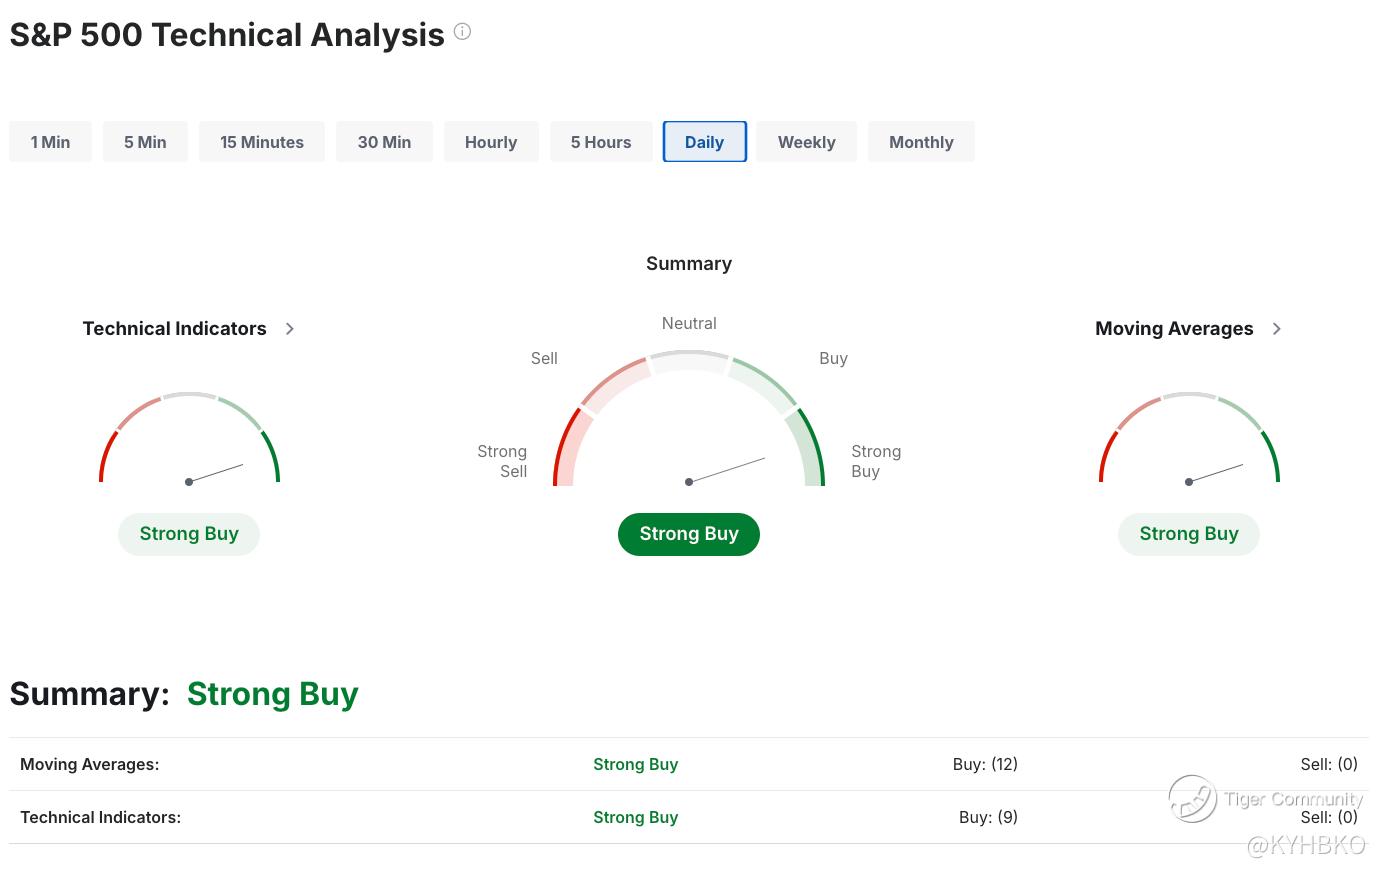
Task: Click the Neutral label on Summary gauge
Action: coord(689,324)
